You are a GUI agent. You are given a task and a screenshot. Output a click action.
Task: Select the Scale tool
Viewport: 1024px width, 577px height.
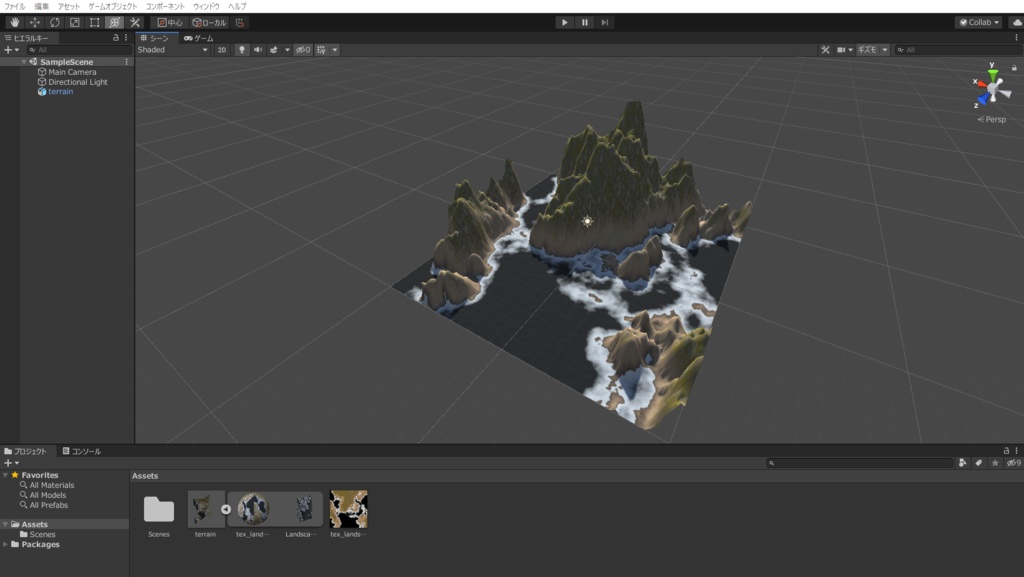click(75, 21)
